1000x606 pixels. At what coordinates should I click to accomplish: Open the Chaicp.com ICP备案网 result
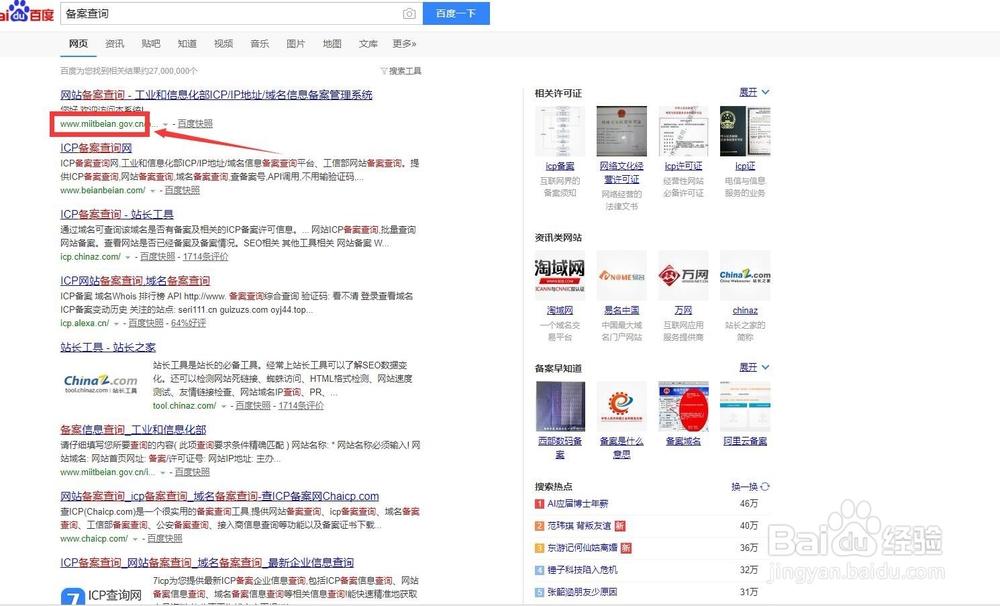[219, 496]
